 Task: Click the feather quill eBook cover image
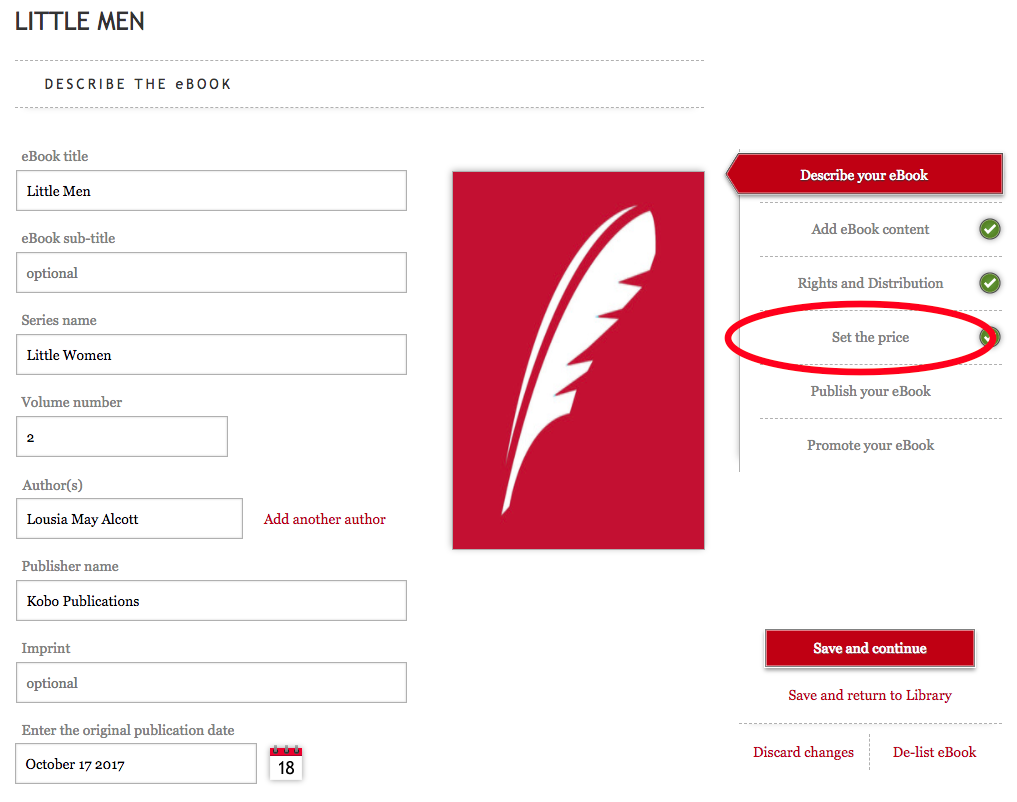point(578,360)
